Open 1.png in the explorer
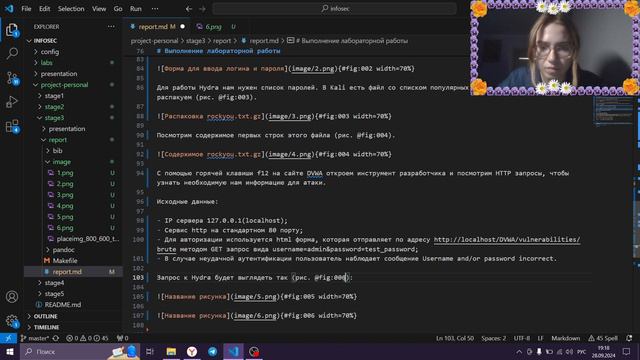Viewport: 640px width, 360px height. tap(65, 173)
